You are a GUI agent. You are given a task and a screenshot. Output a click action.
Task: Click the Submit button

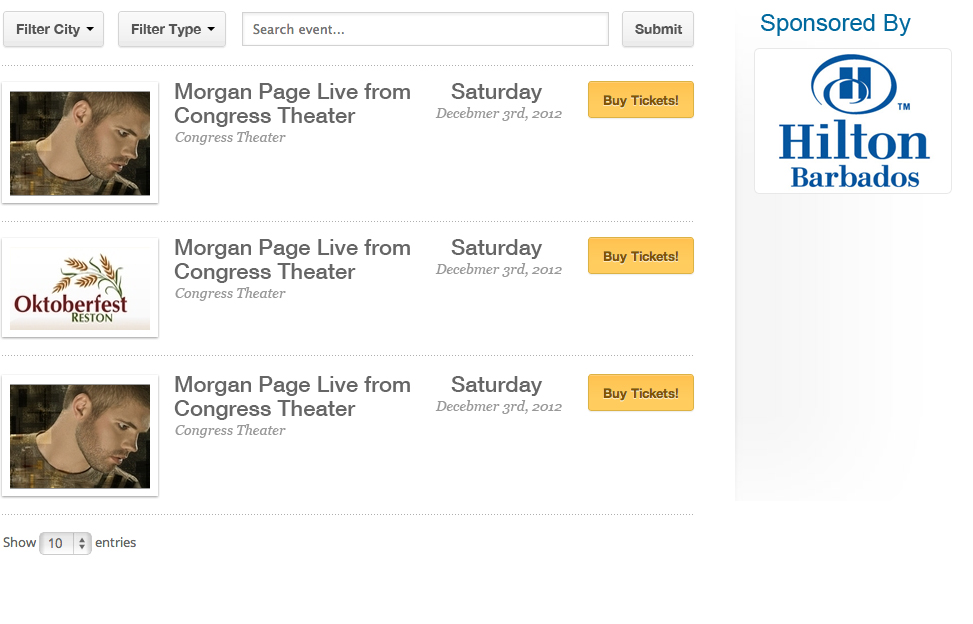[x=658, y=29]
